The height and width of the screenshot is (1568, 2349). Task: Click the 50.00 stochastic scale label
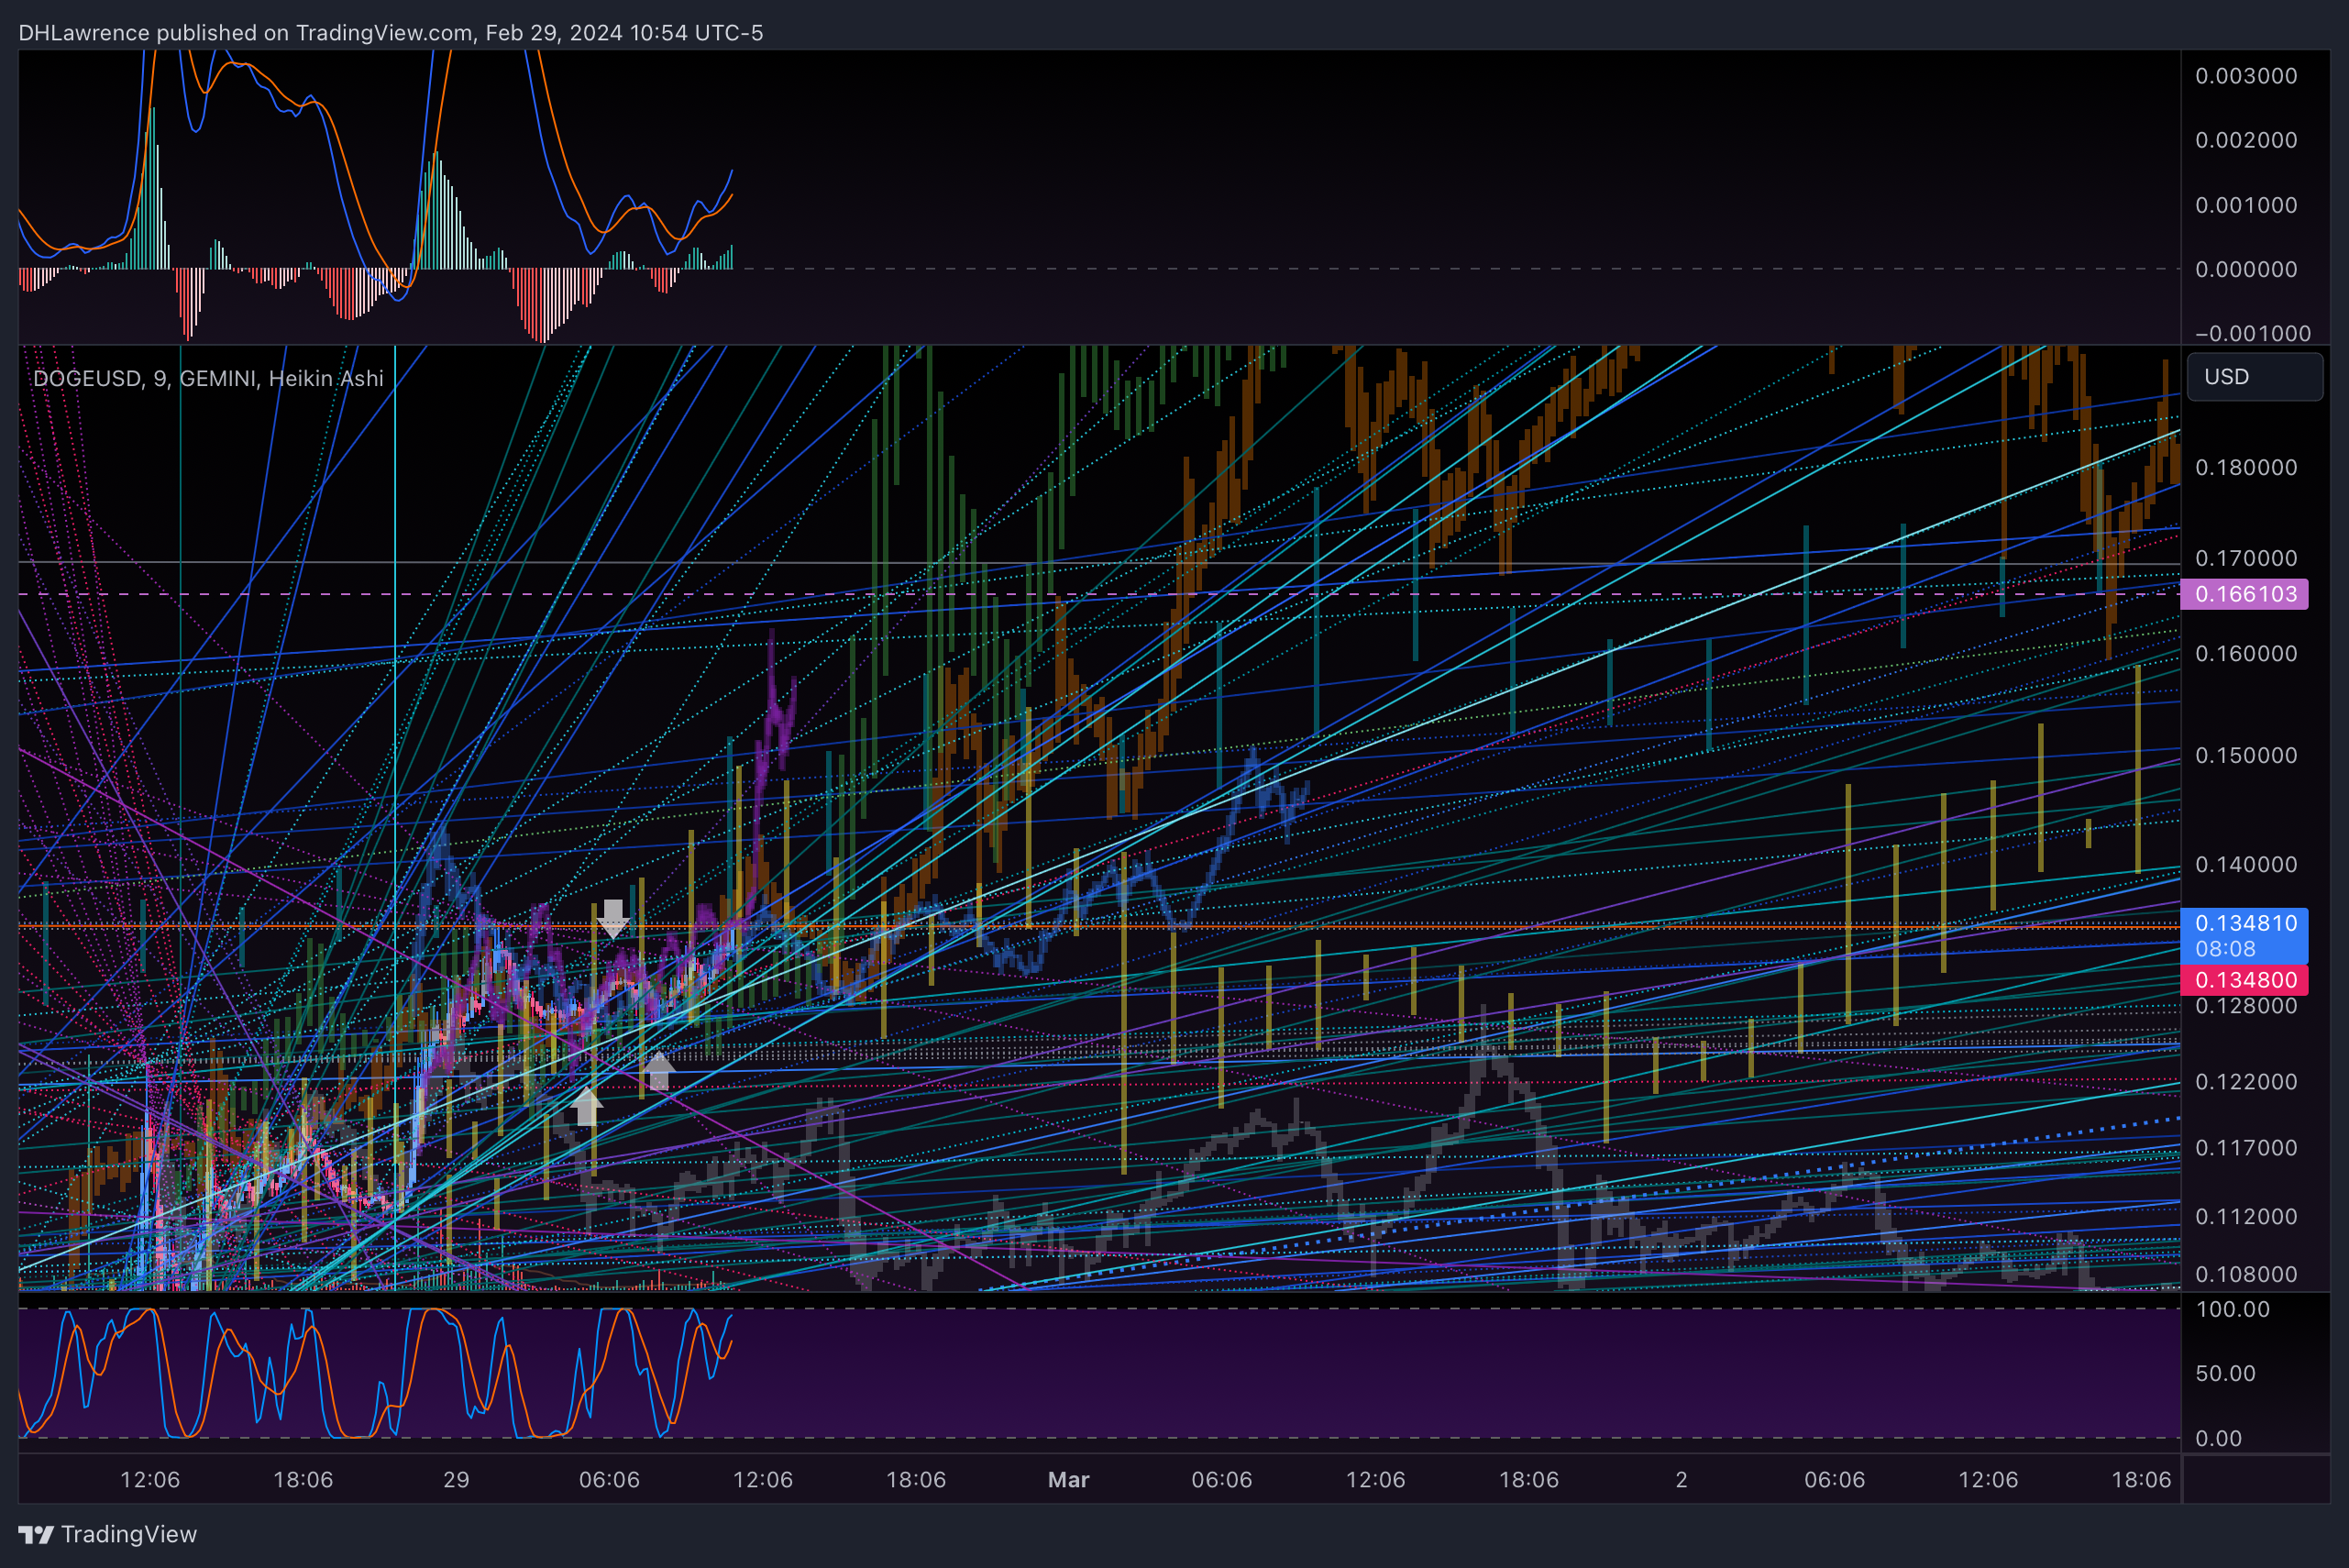coord(2225,1373)
